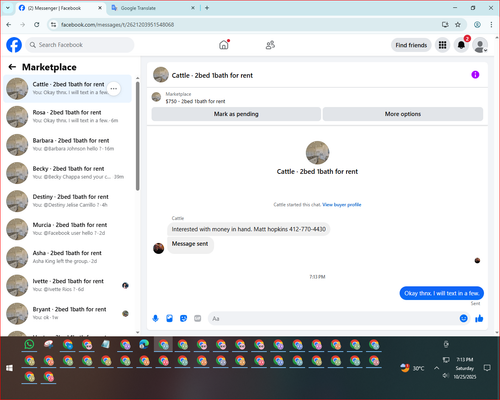500x400 pixels.
Task: Open the account profile avatar menu
Action: tap(480, 45)
